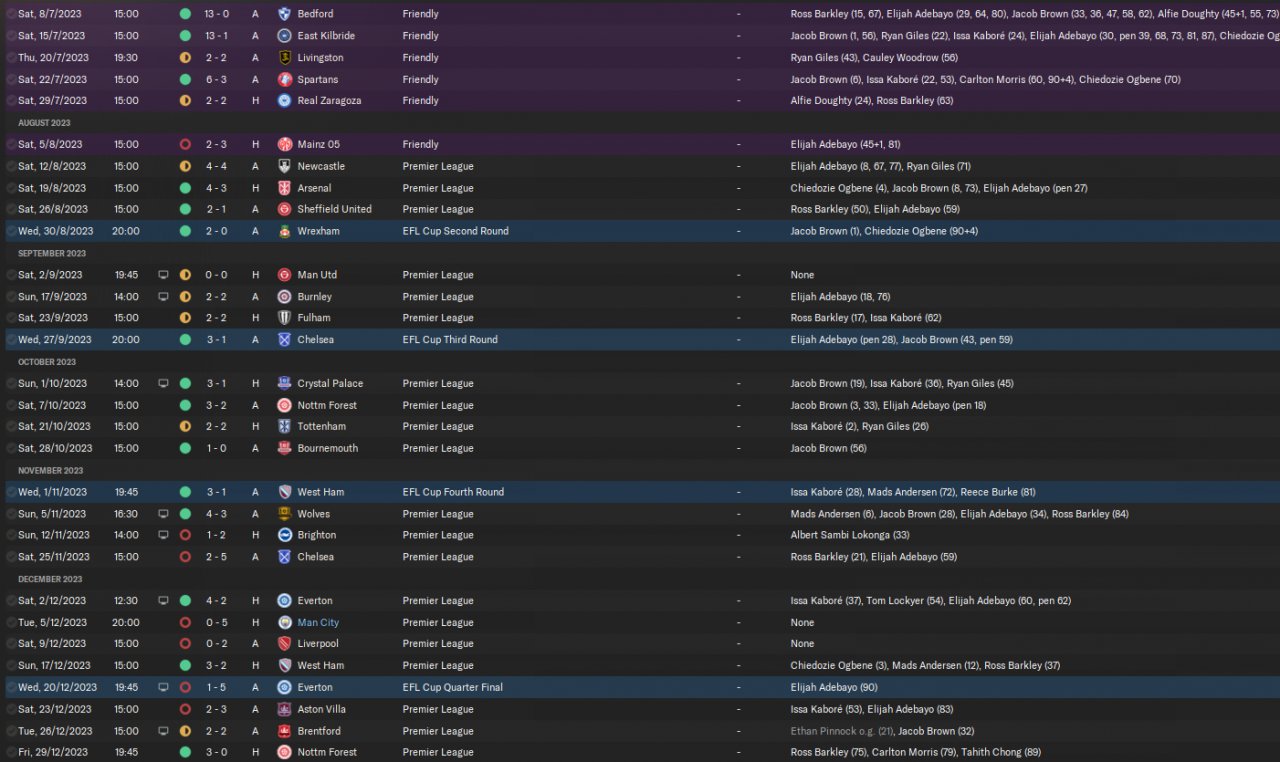Open the Man City name link

click(x=318, y=623)
